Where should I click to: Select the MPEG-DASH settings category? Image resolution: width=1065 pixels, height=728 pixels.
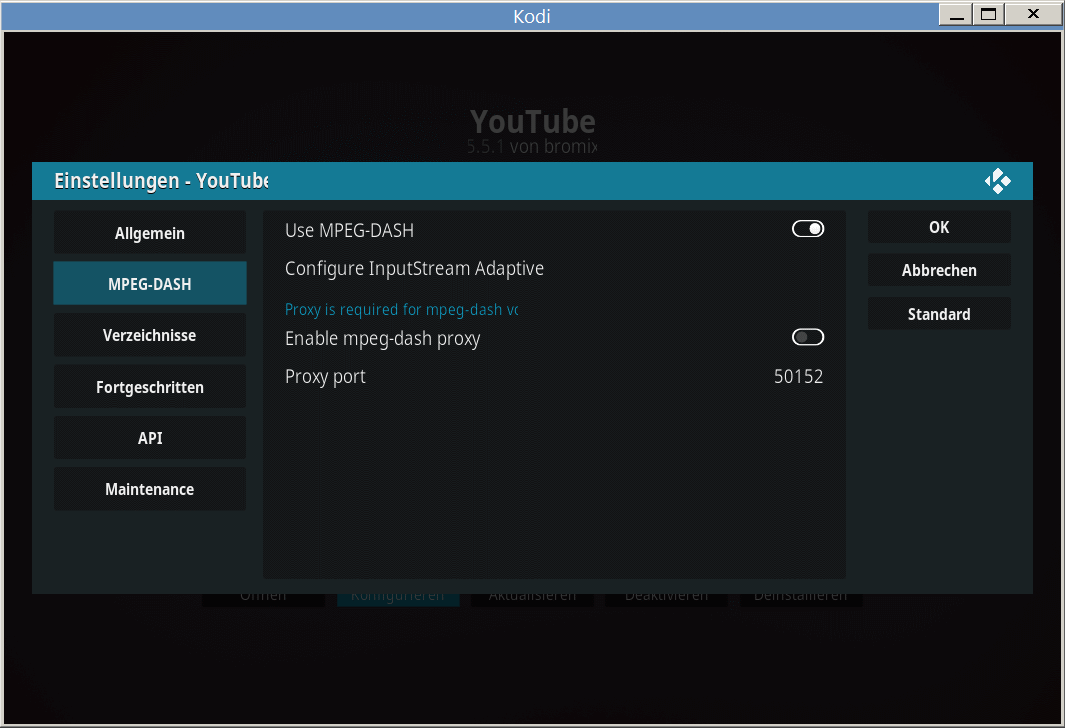[149, 284]
